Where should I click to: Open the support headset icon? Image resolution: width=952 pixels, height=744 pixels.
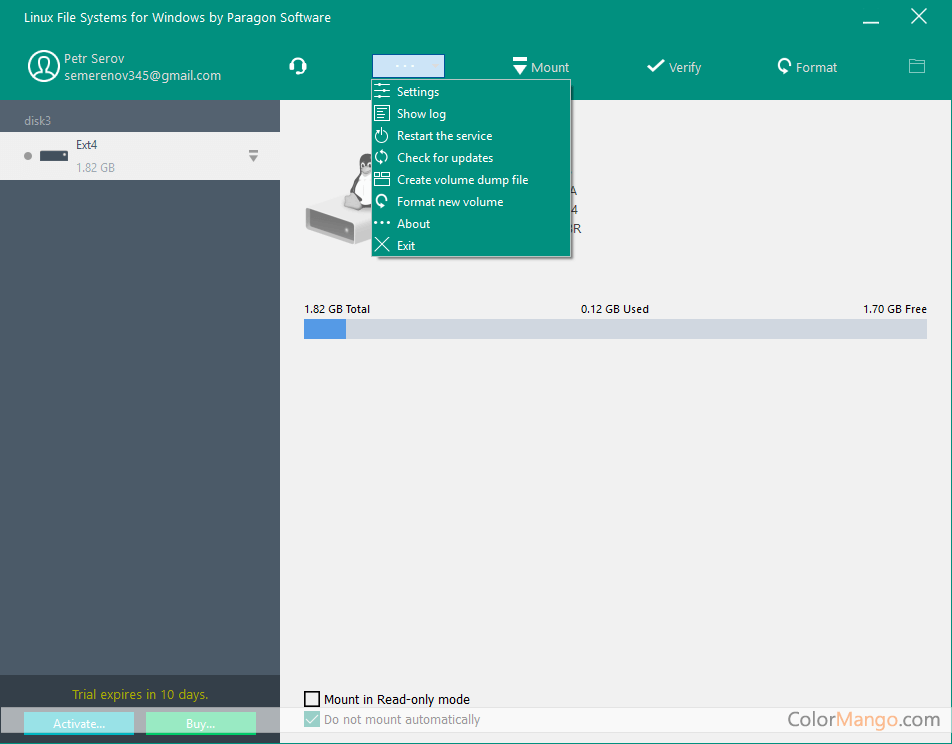coord(297,66)
